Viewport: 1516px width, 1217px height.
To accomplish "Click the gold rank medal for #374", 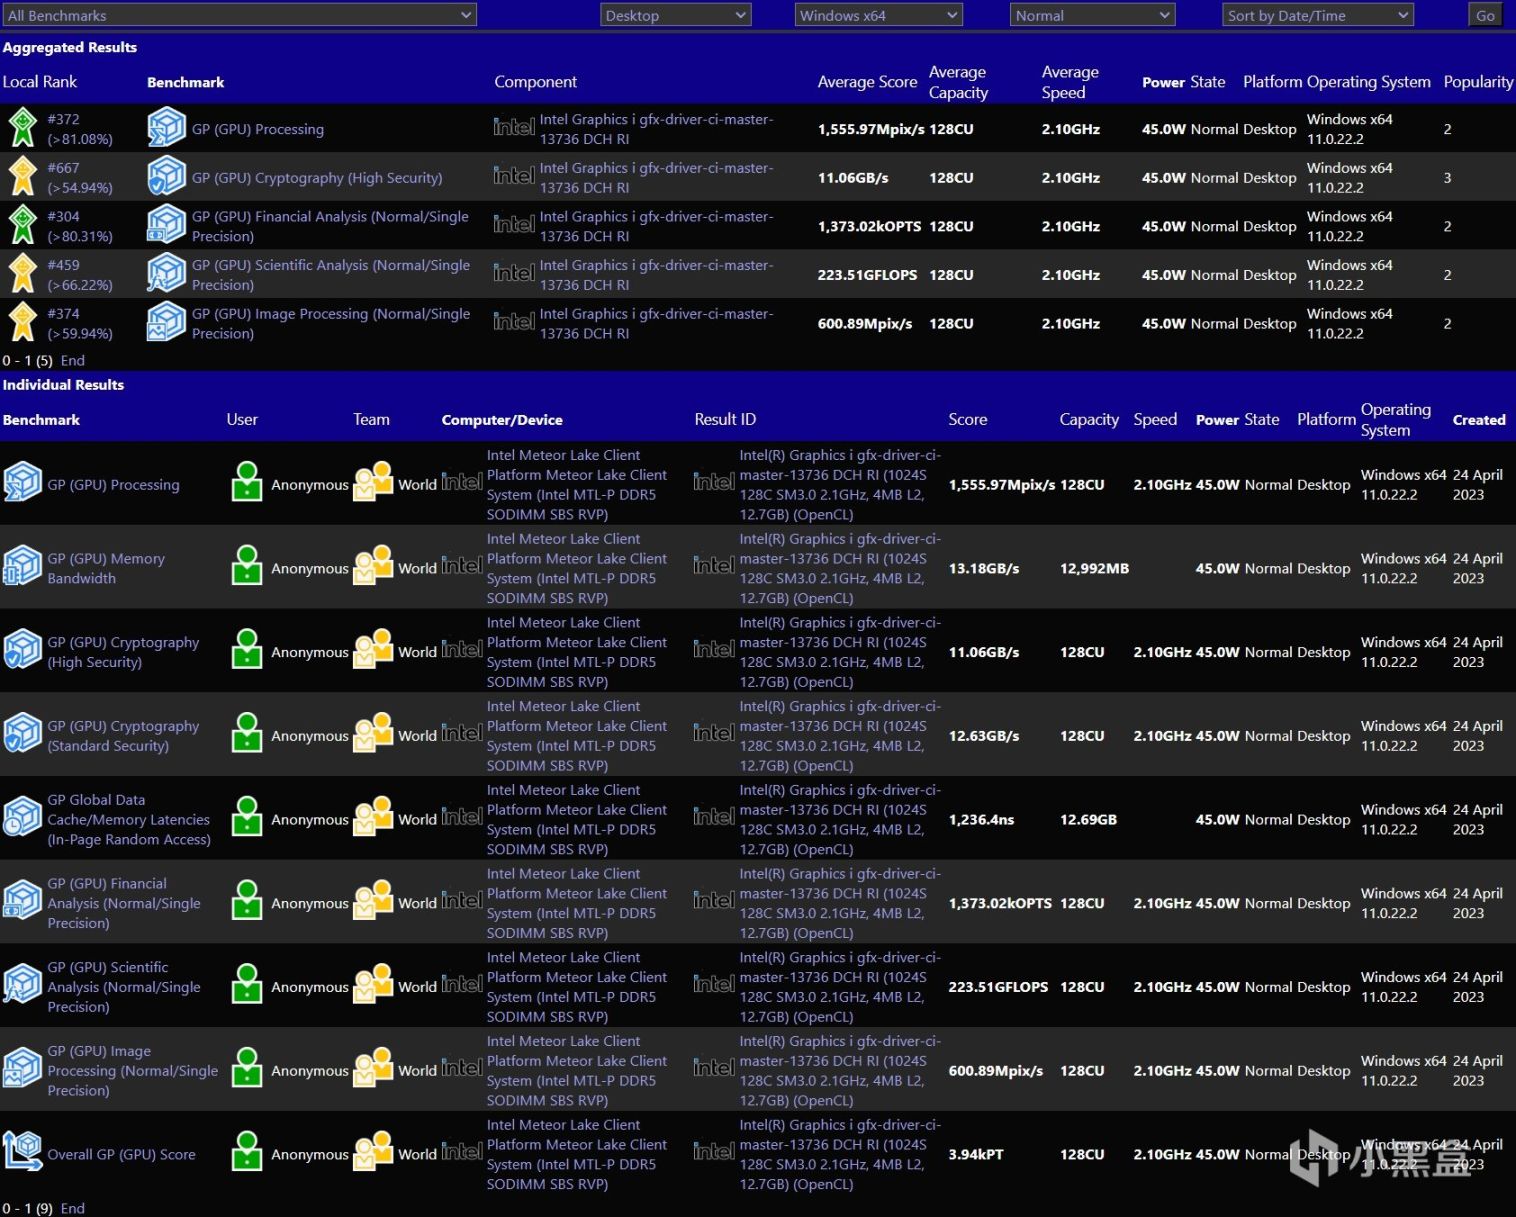I will click(x=22, y=323).
